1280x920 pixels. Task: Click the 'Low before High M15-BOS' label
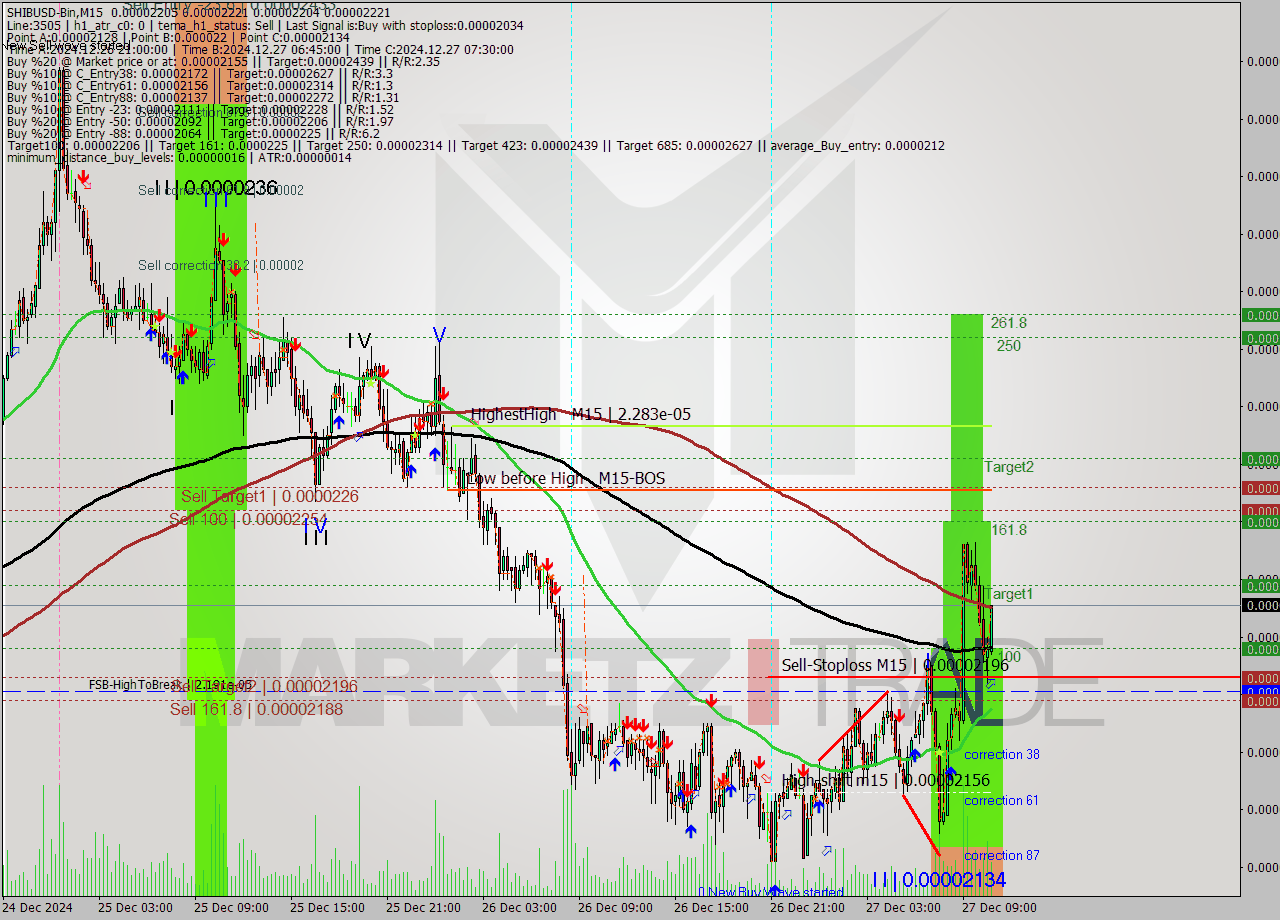click(x=566, y=479)
